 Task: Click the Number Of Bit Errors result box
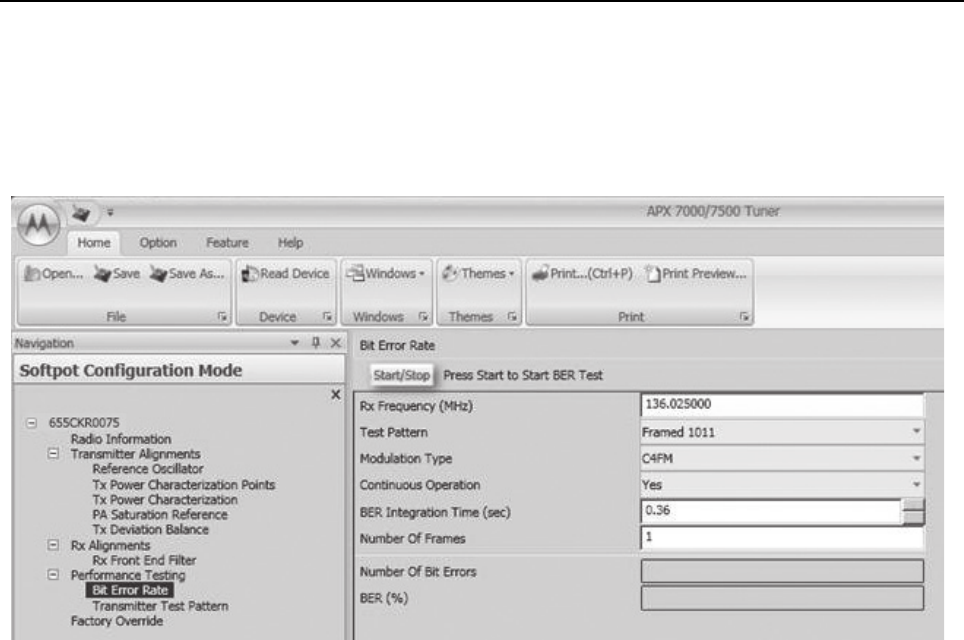pos(782,571)
